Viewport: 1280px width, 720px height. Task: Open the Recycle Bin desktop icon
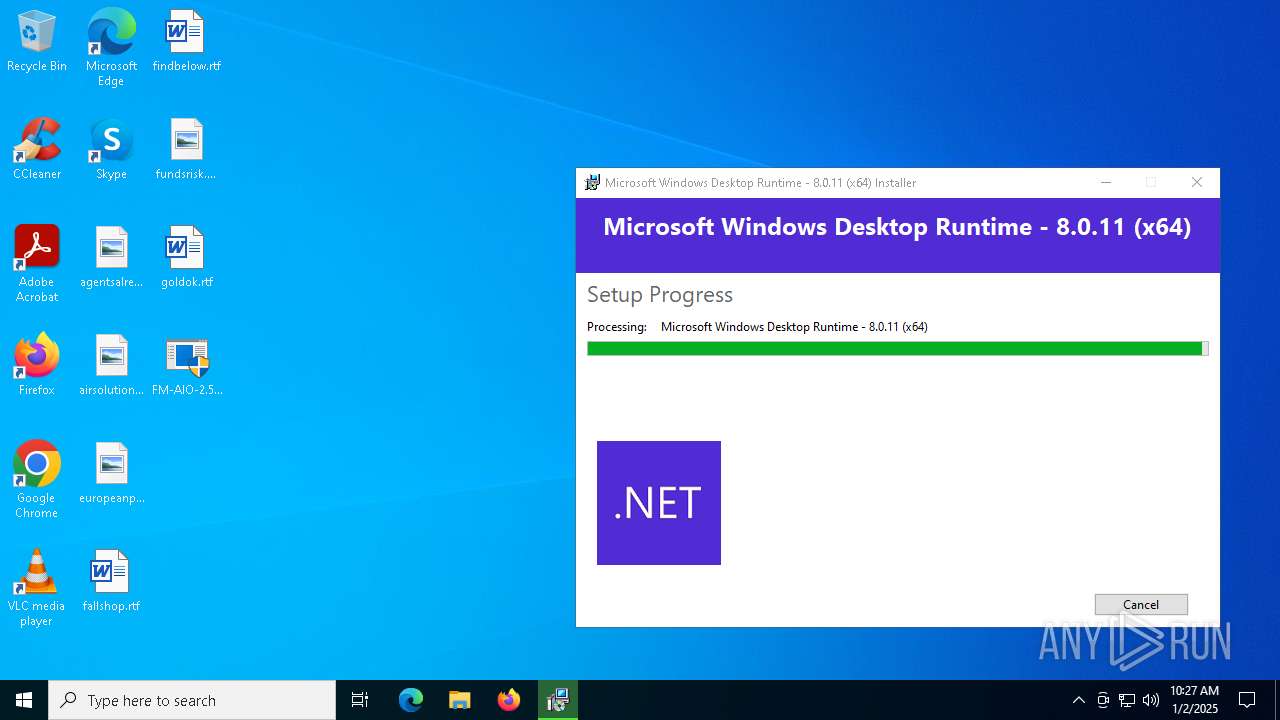click(x=37, y=42)
